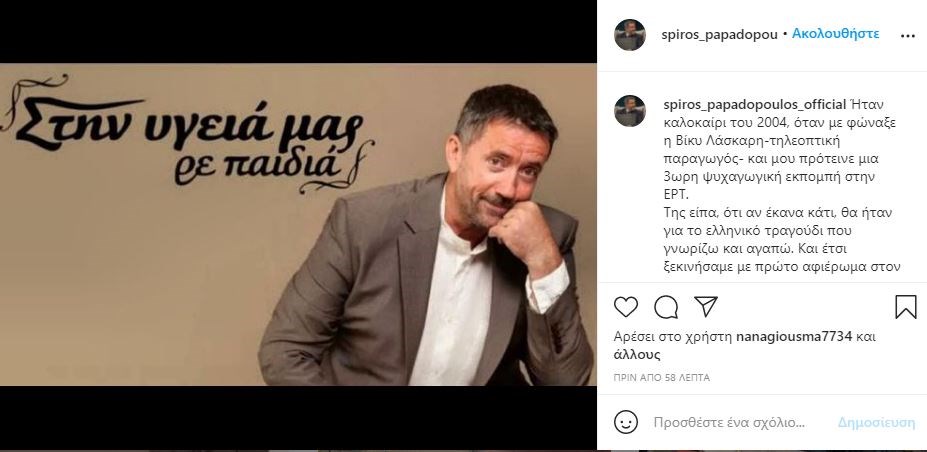Viewport: 927px width, 452px height.
Task: Open the three-dot more options menu
Action: tap(907, 35)
